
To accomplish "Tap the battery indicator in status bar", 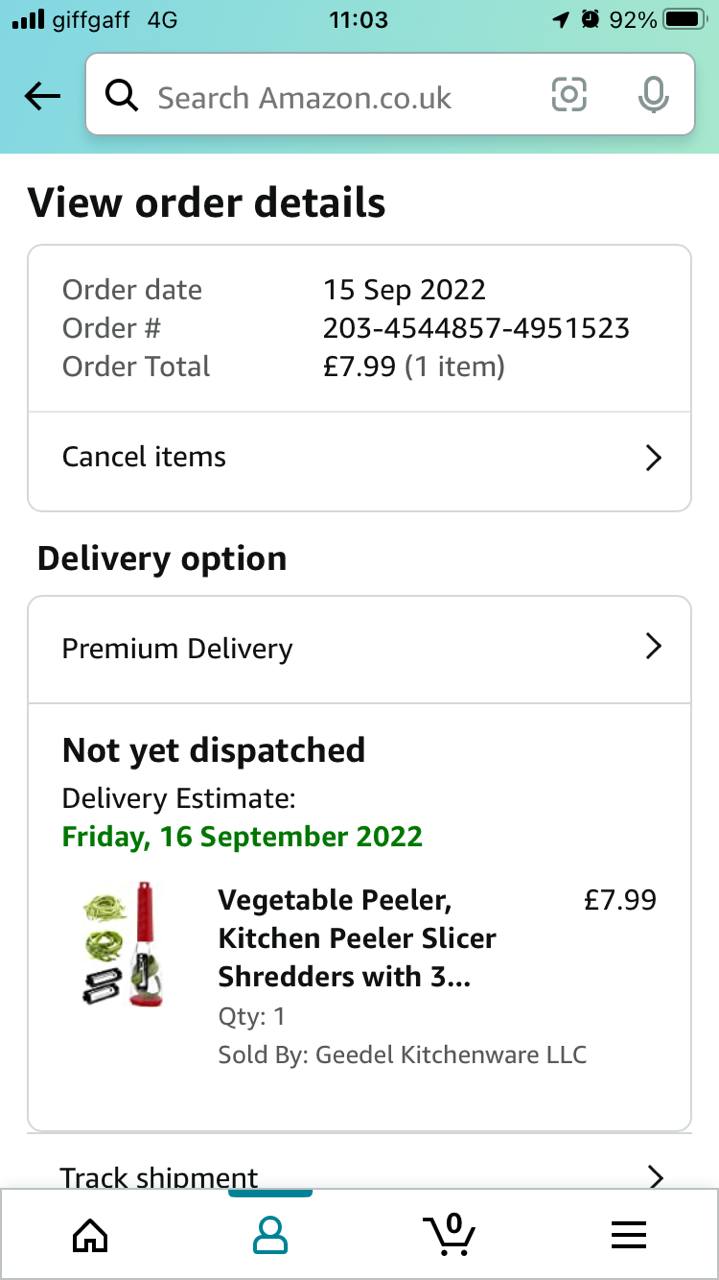I will pos(684,19).
